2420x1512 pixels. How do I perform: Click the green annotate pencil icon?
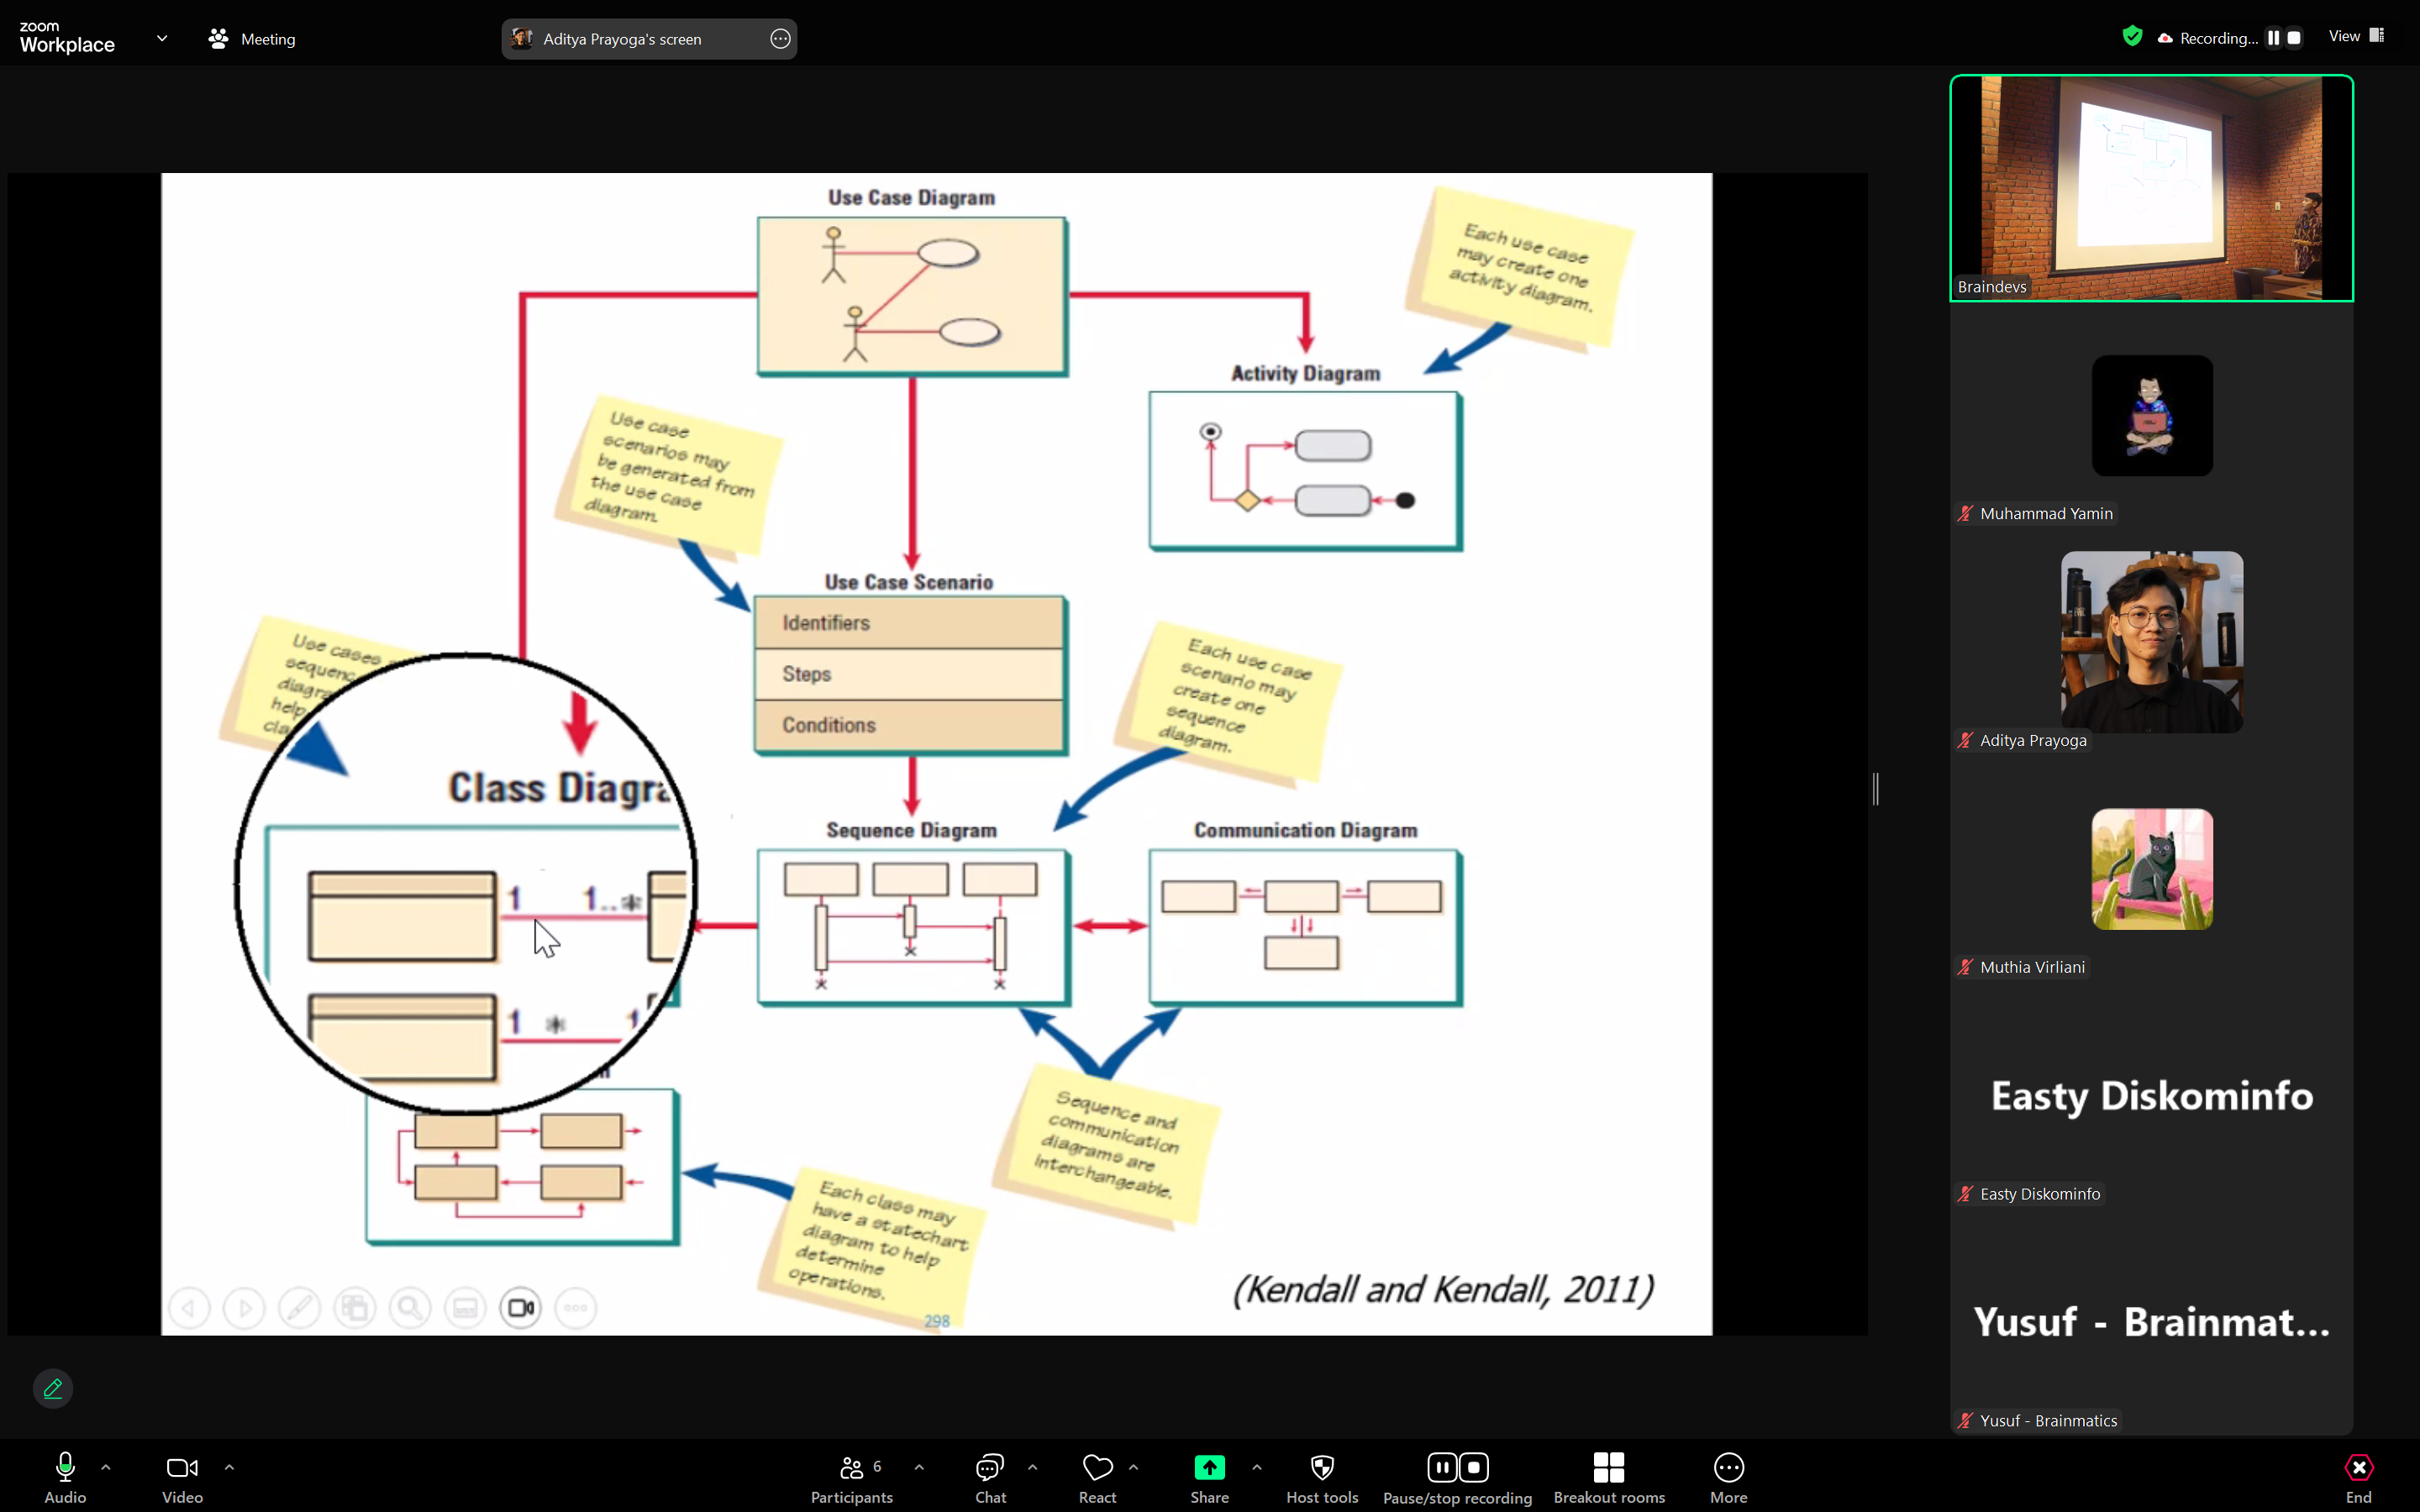coord(53,1388)
